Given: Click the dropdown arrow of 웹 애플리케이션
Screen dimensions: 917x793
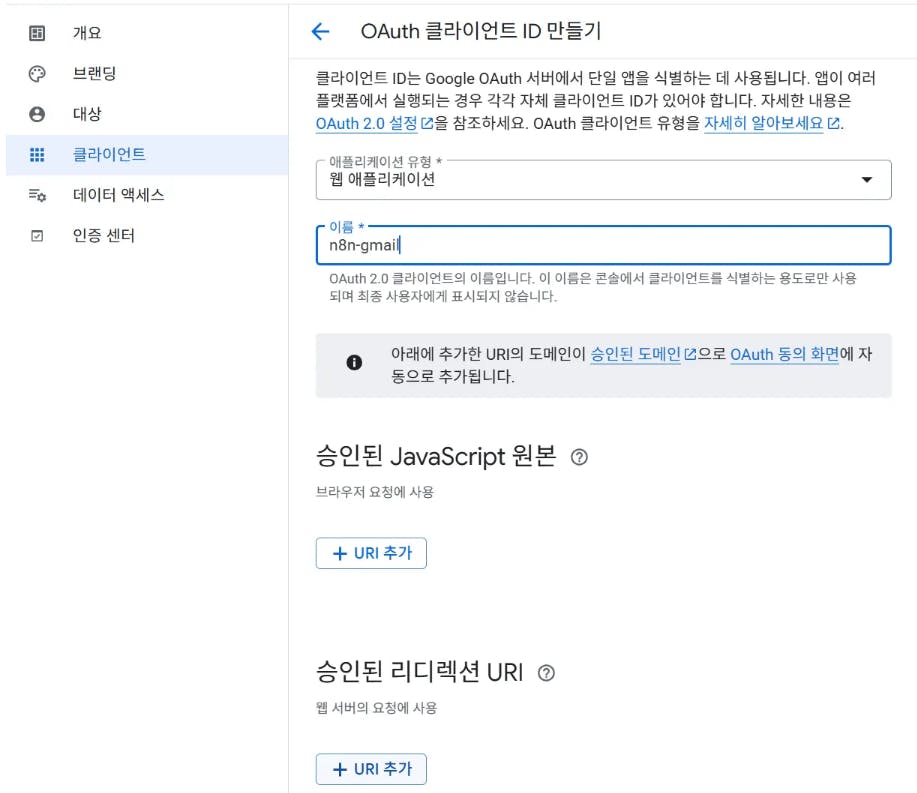Looking at the screenshot, I should [x=867, y=180].
